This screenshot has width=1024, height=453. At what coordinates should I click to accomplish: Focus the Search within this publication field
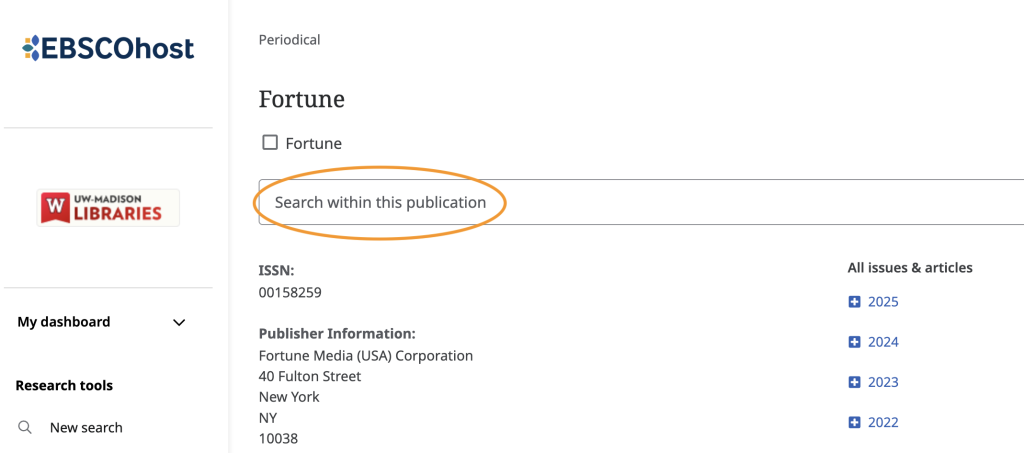[x=641, y=202]
